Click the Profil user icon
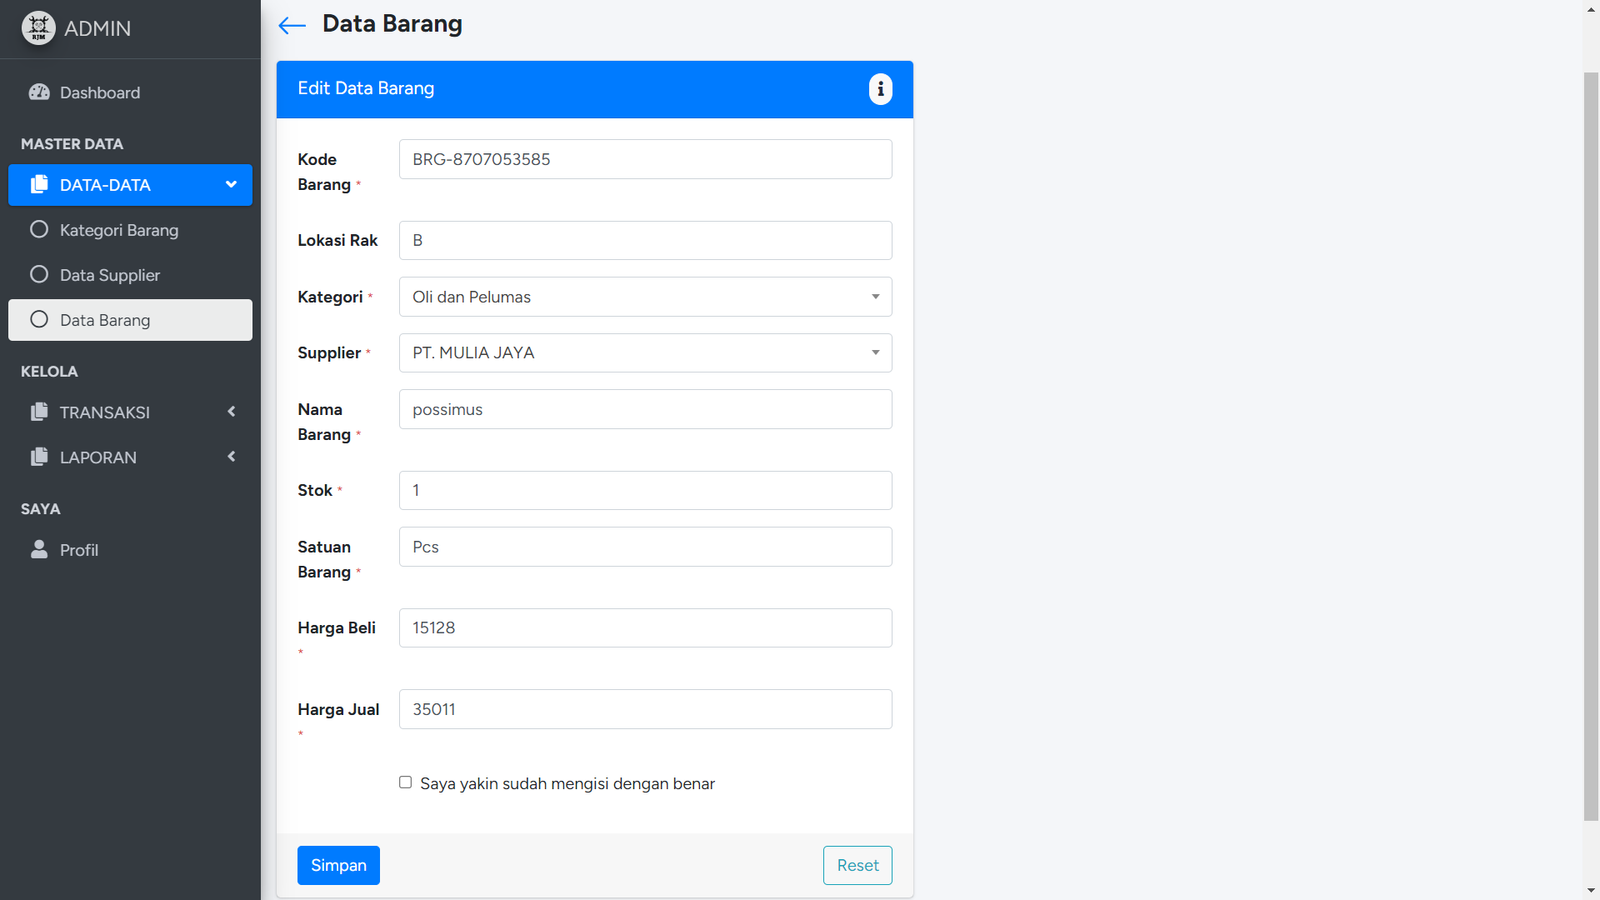The image size is (1600, 900). point(39,549)
